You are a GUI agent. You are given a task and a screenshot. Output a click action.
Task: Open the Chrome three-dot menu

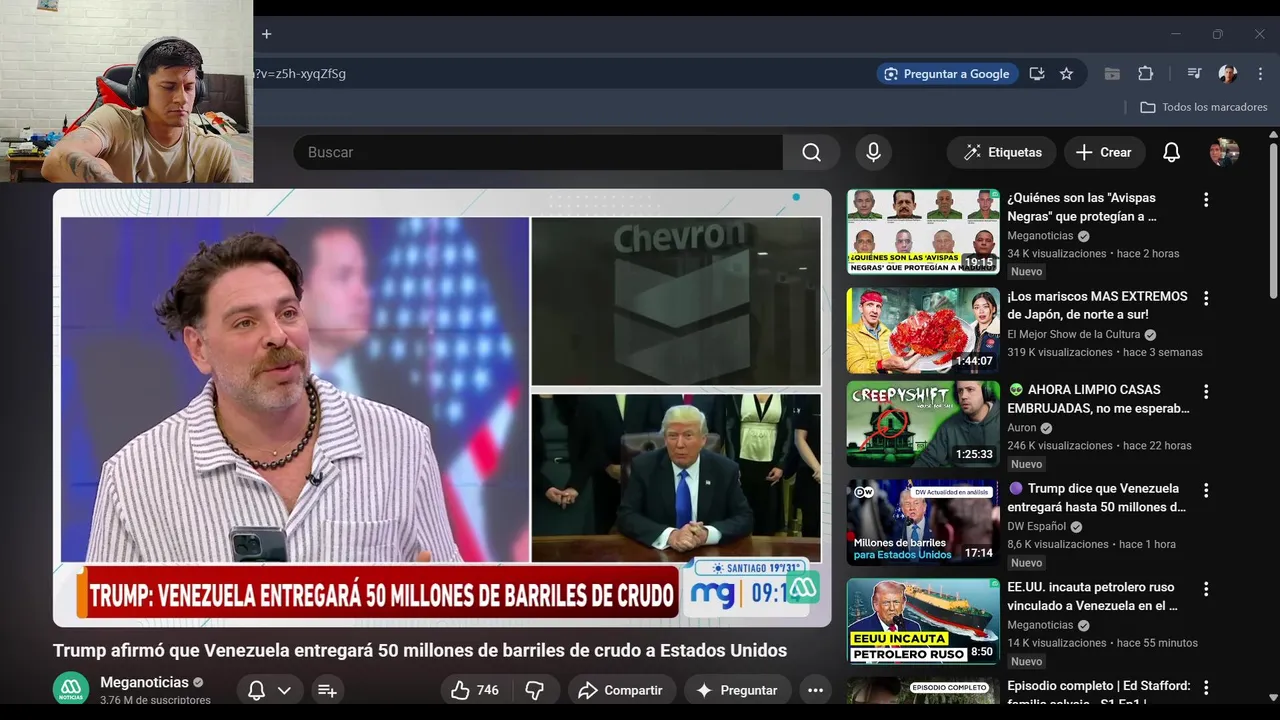(x=1260, y=74)
